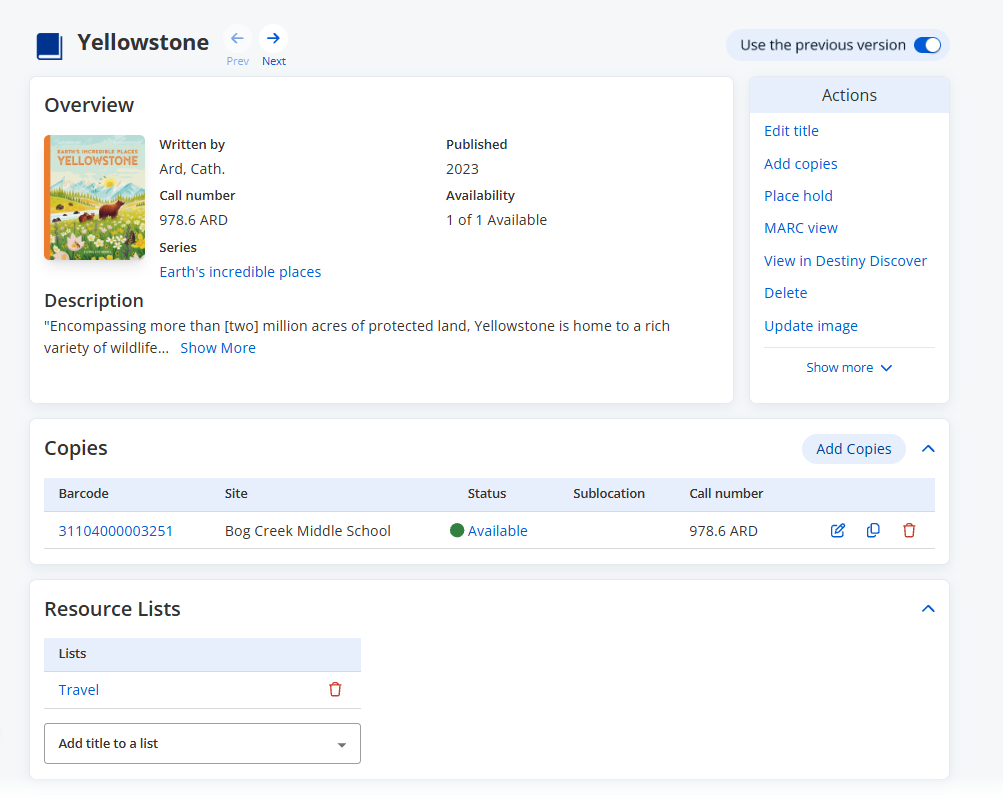Click the green Available status dot

tap(457, 531)
